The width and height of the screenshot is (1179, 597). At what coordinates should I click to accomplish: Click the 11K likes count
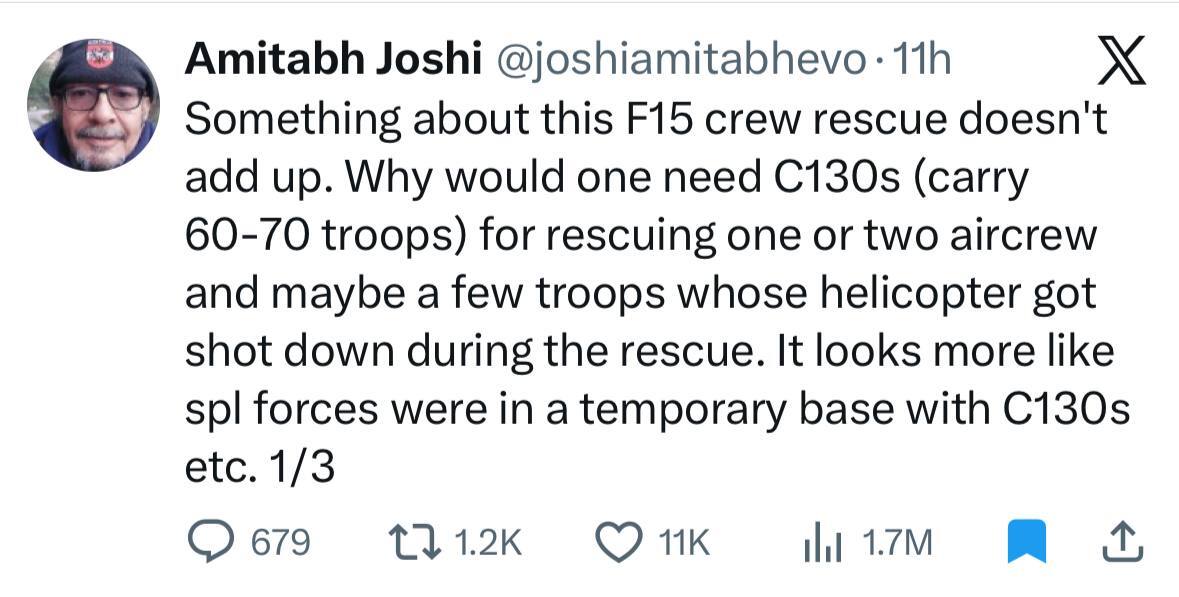click(683, 542)
